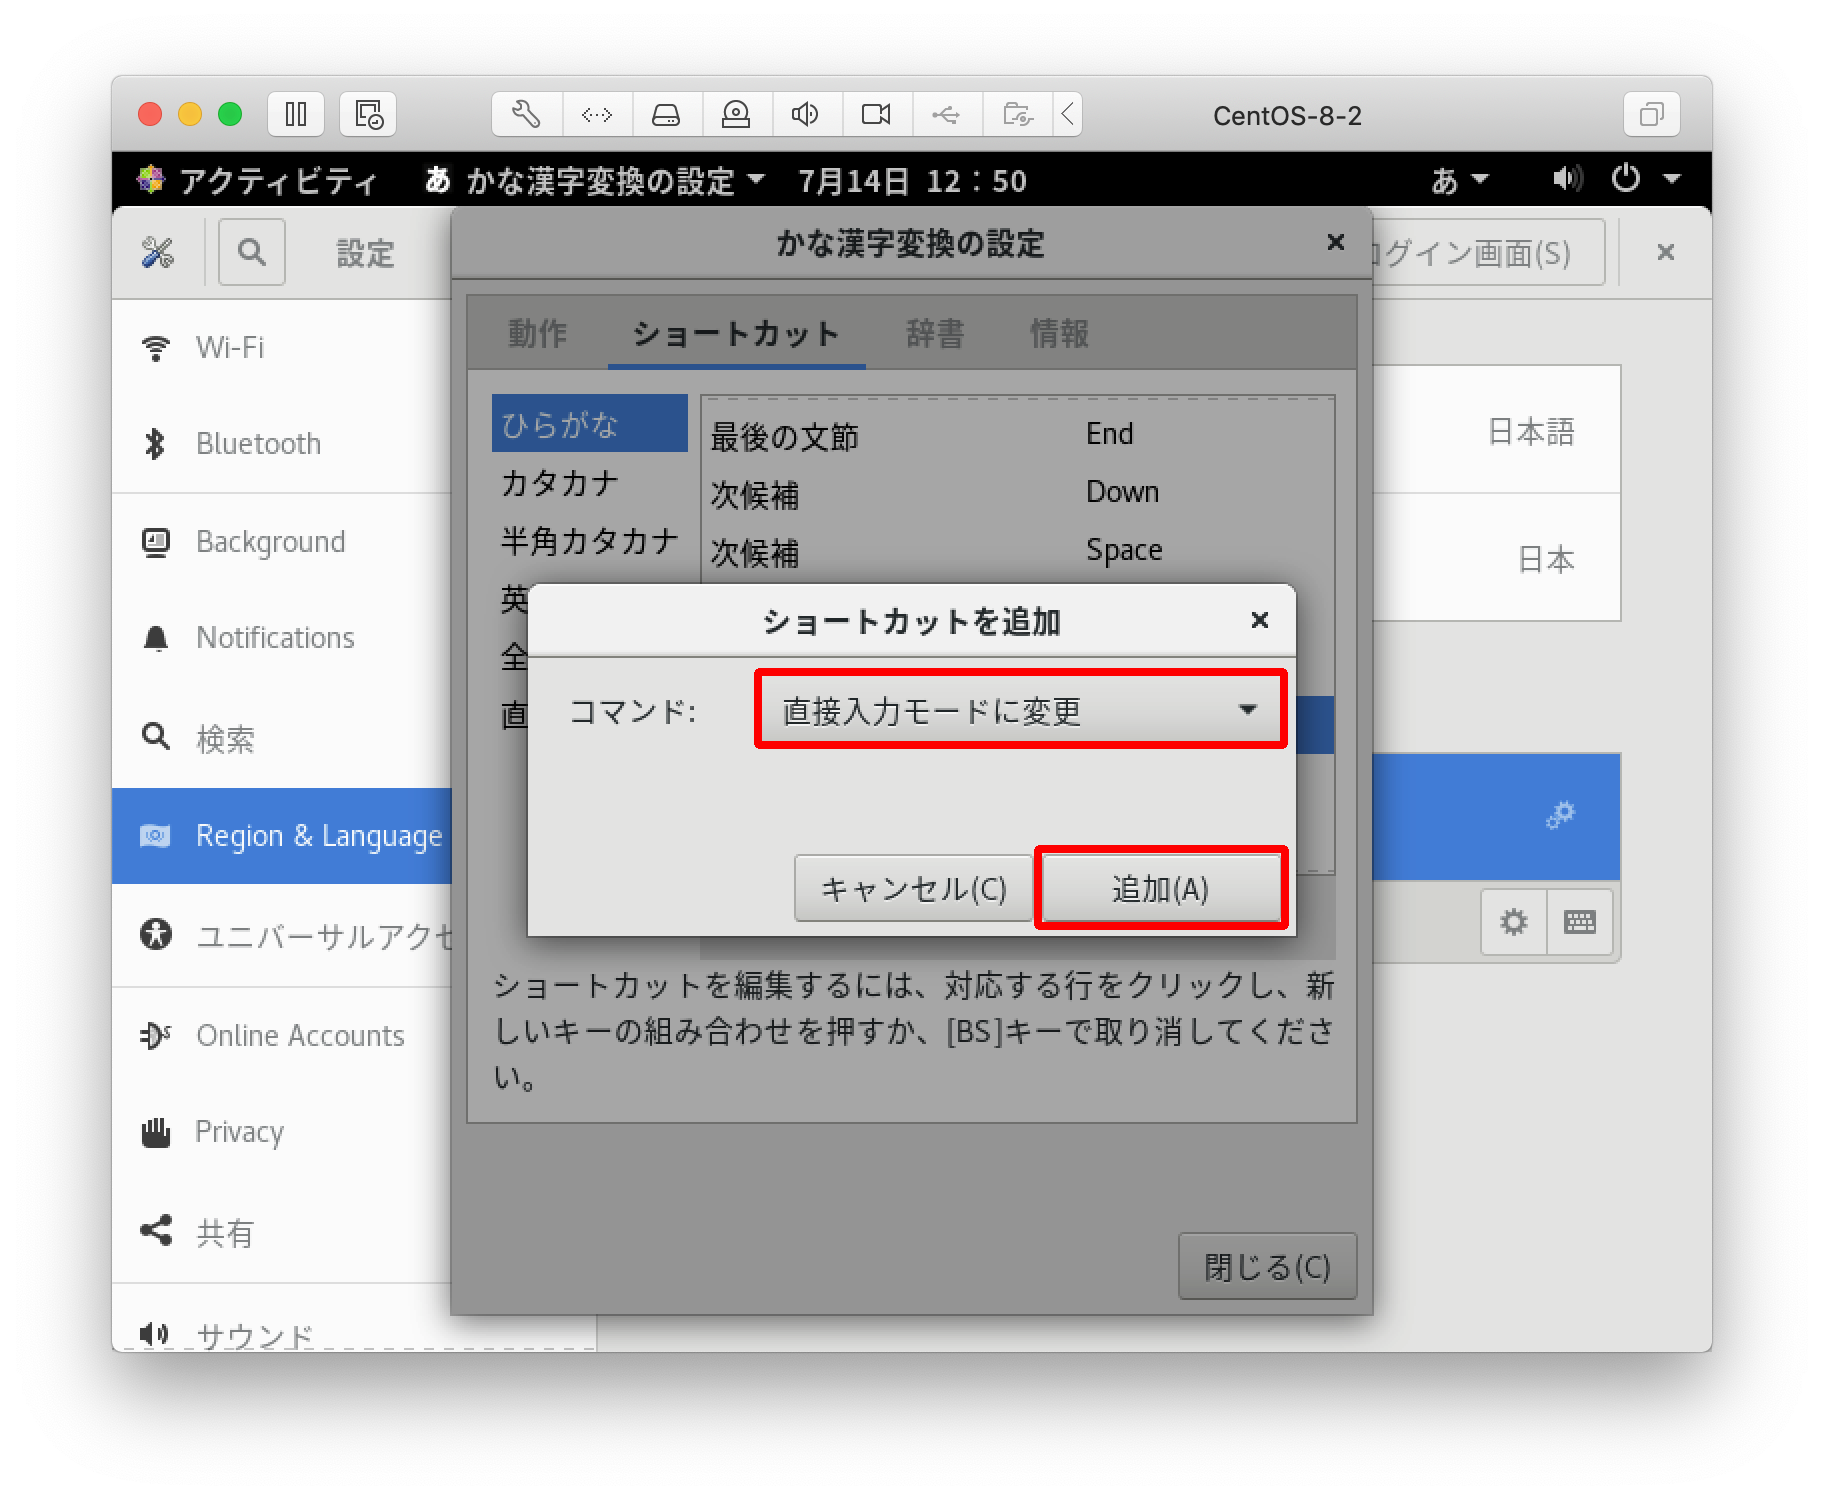This screenshot has height=1500, width=1824.
Task: Click the 次候補 Space shortcut row
Action: click(1018, 551)
